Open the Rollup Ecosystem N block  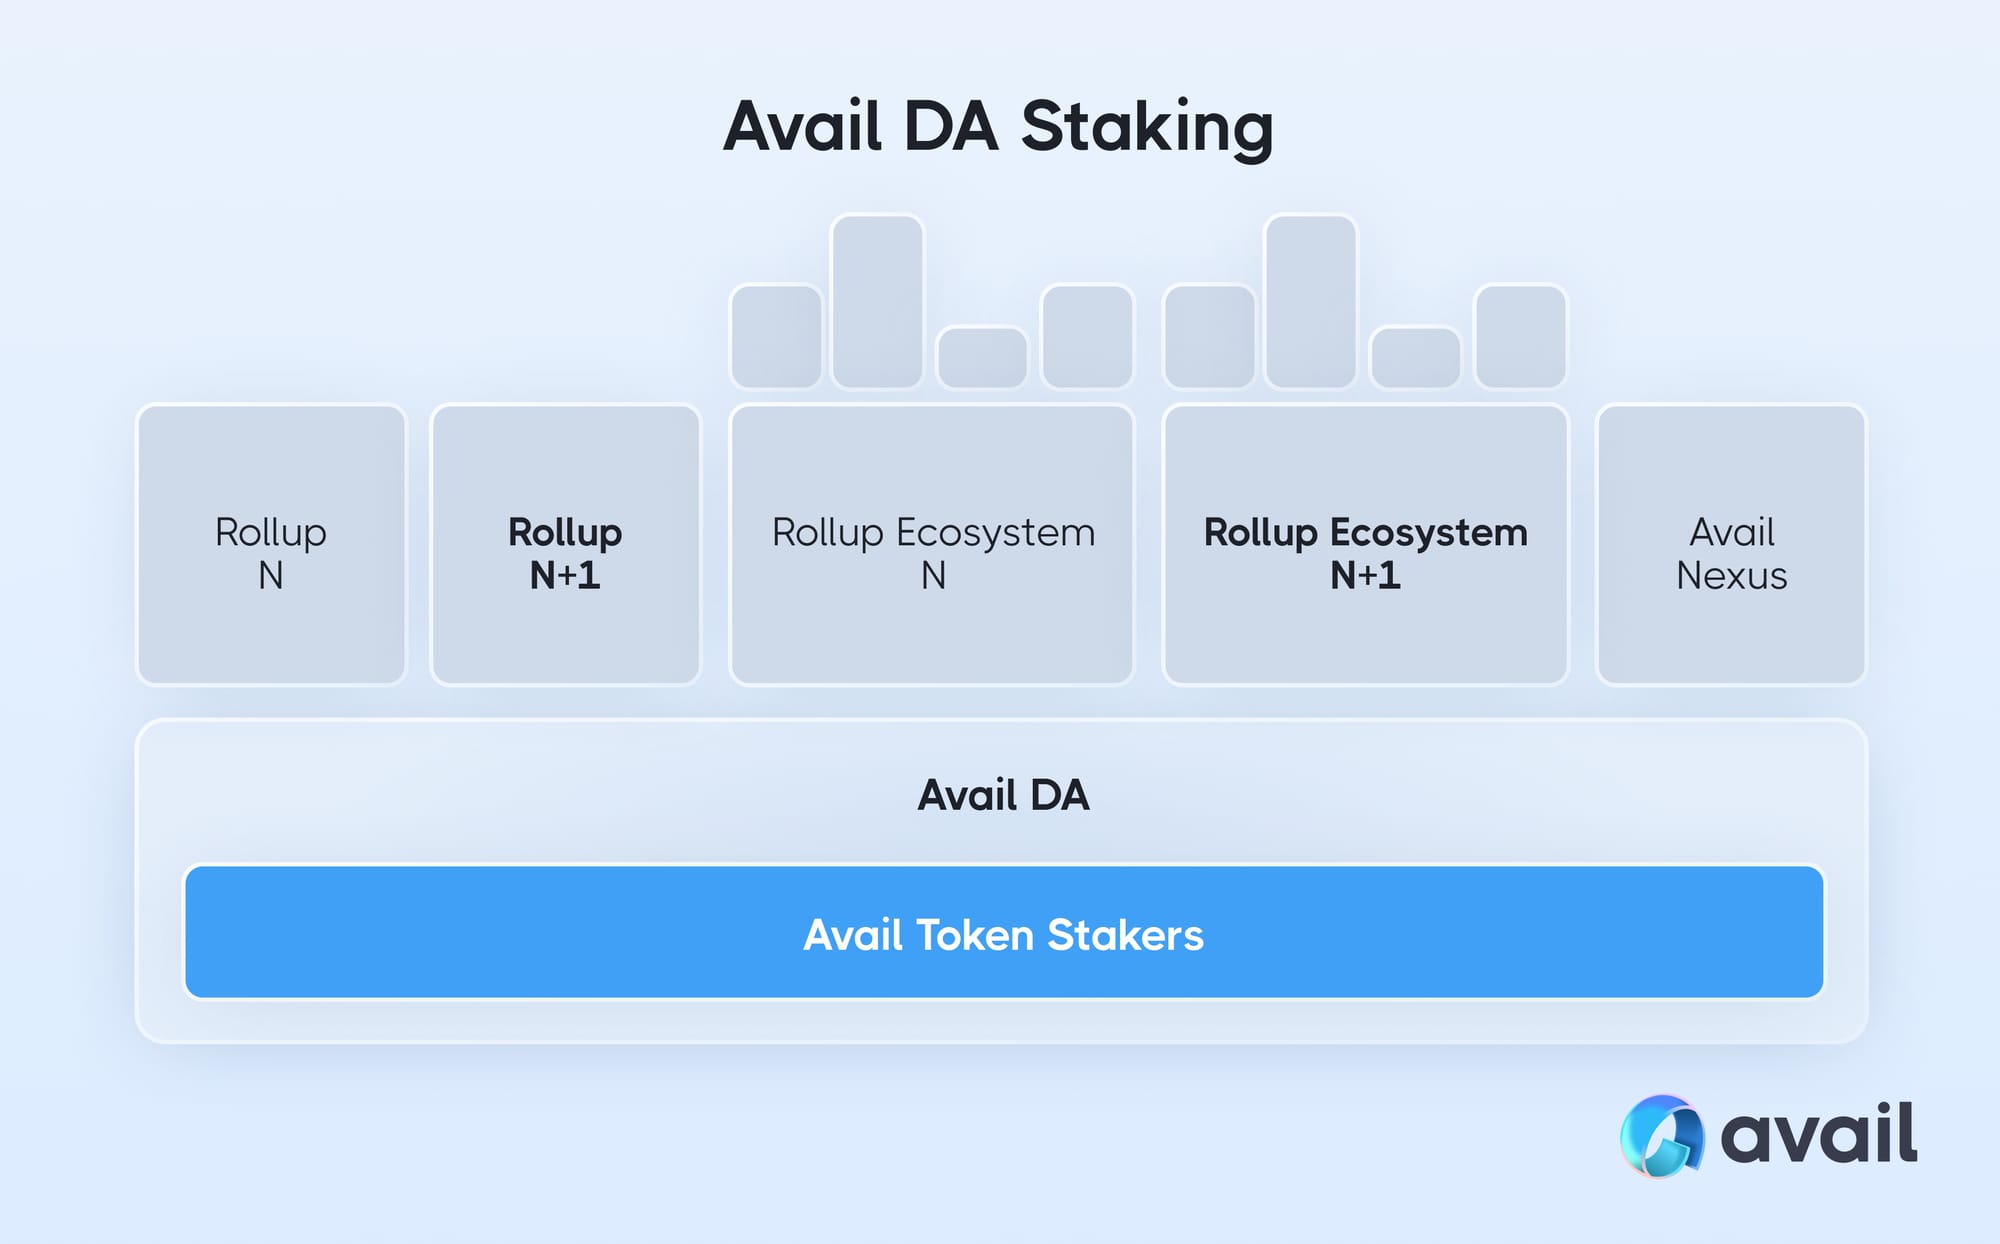932,545
